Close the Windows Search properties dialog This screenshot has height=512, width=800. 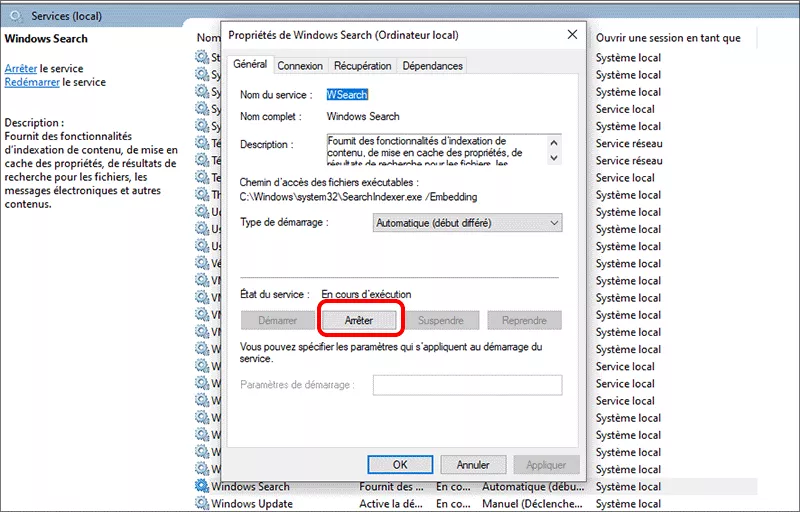[572, 34]
